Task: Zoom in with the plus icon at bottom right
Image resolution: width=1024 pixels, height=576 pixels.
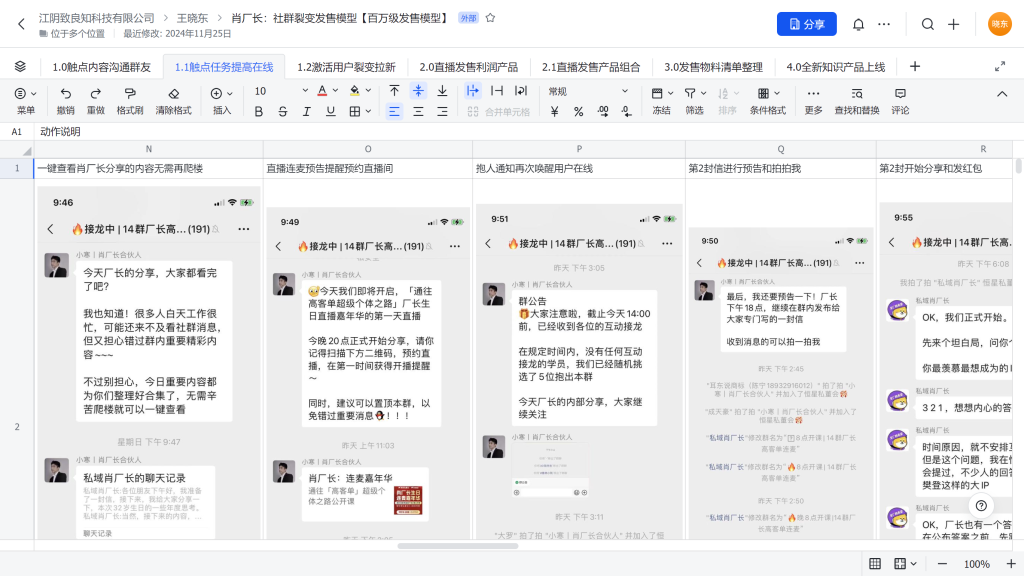Action: pyautogui.click(x=1010, y=564)
